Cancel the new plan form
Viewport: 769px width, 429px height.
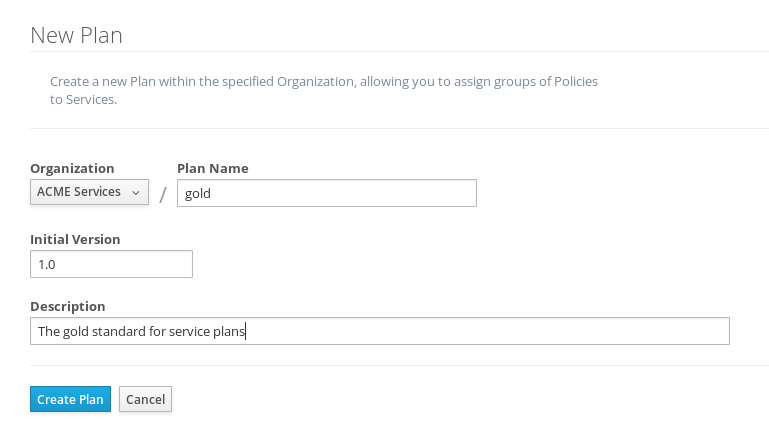coord(145,399)
